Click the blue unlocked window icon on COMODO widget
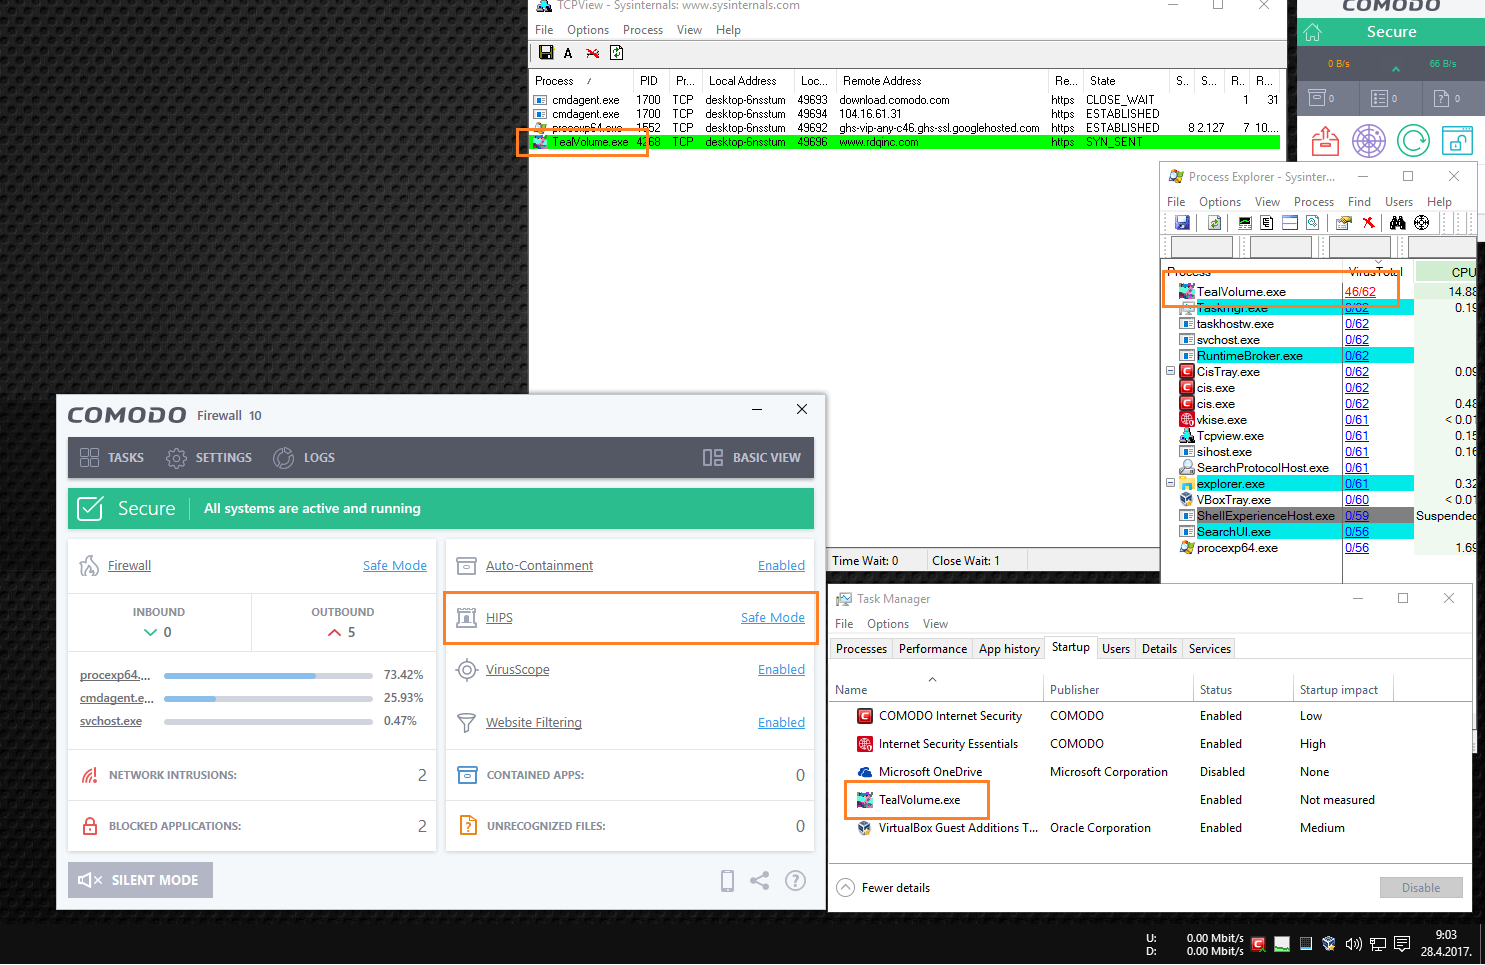 point(1457,141)
